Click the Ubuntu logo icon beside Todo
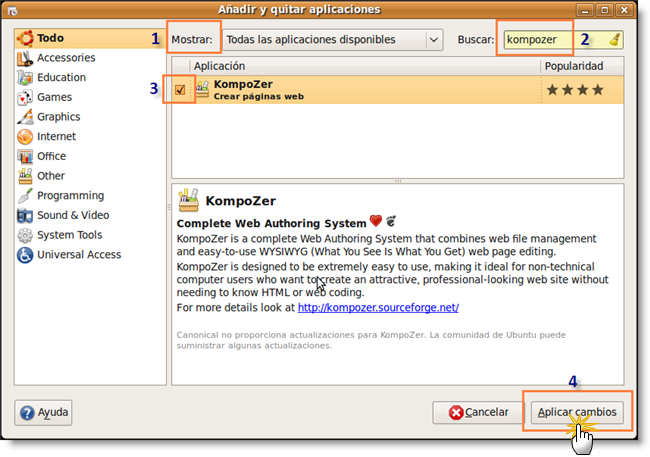Viewport: 650px width, 457px height. [x=25, y=38]
